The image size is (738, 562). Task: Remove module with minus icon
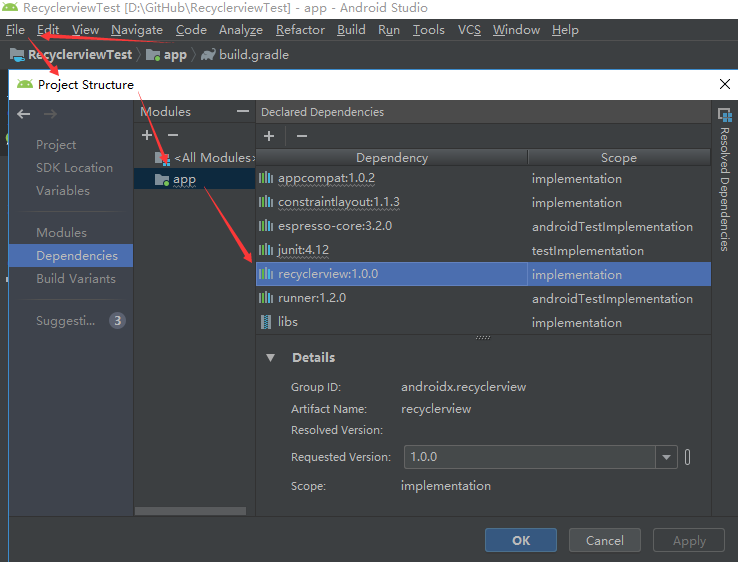click(x=173, y=135)
